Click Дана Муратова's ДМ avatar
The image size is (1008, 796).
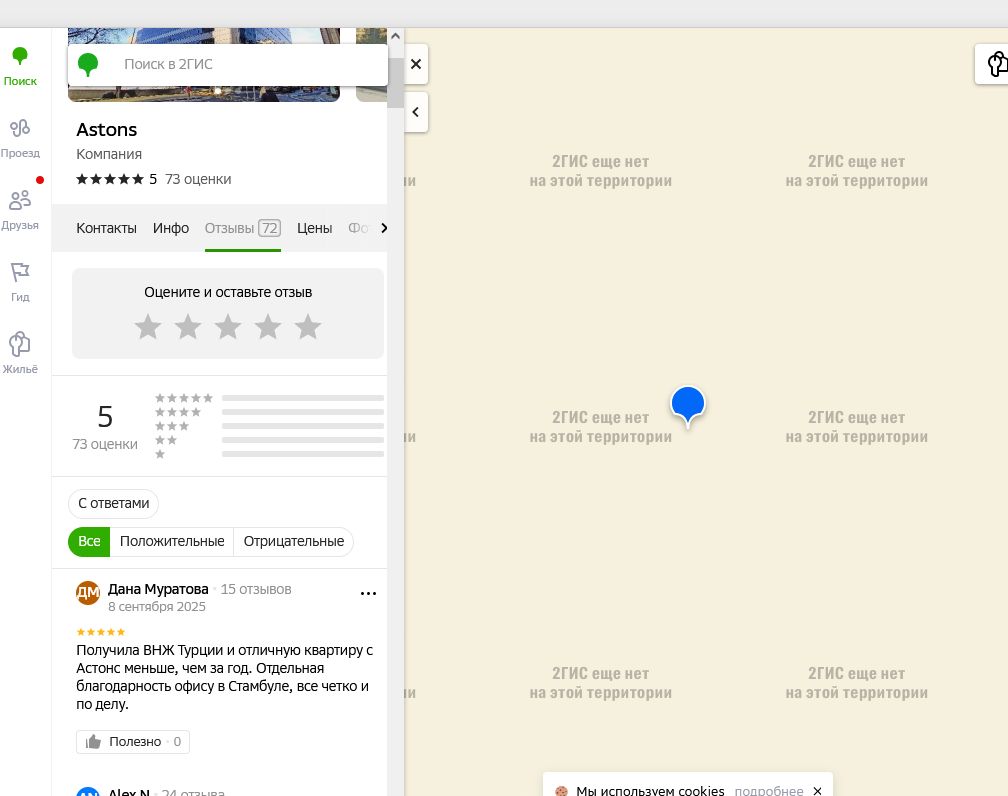coord(88,593)
